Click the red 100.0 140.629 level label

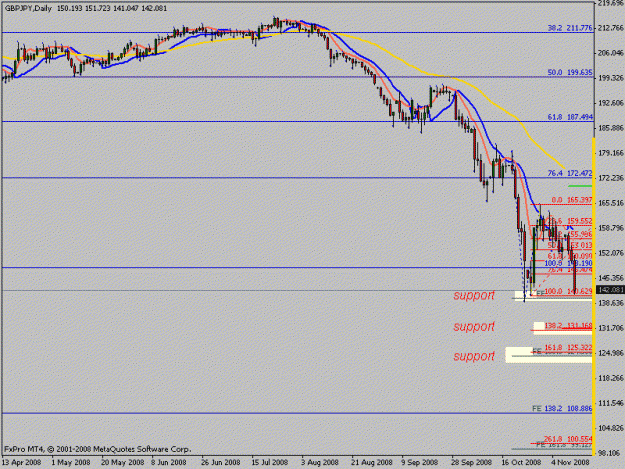click(x=568, y=291)
